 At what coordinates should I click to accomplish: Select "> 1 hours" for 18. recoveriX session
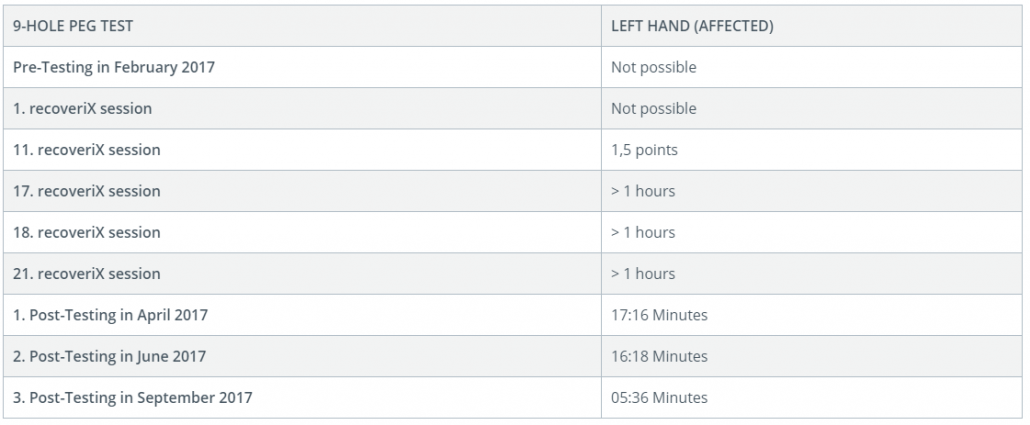[643, 232]
